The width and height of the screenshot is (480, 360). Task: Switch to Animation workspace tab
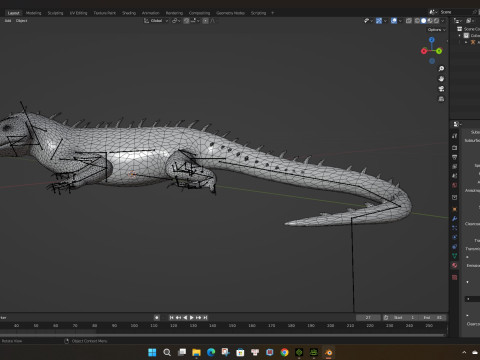[x=151, y=13]
